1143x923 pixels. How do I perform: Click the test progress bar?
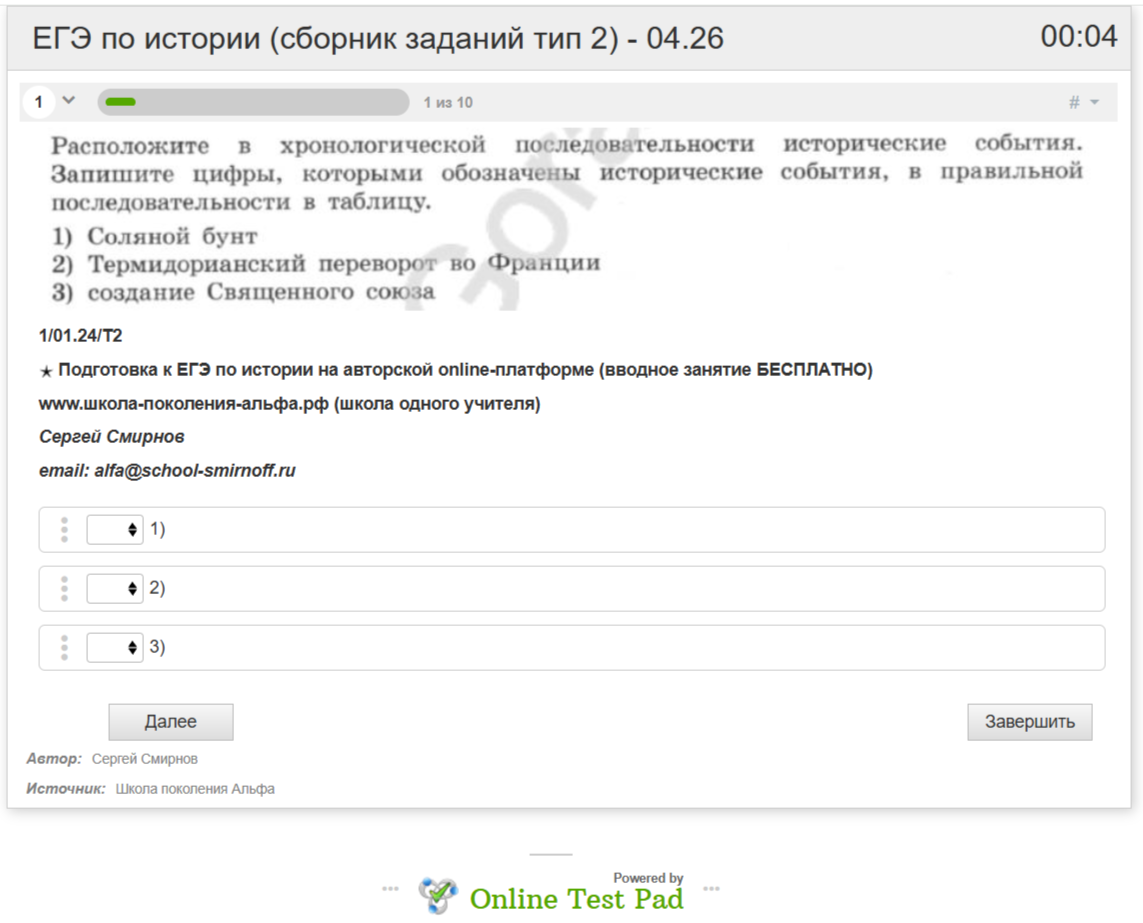click(x=253, y=102)
